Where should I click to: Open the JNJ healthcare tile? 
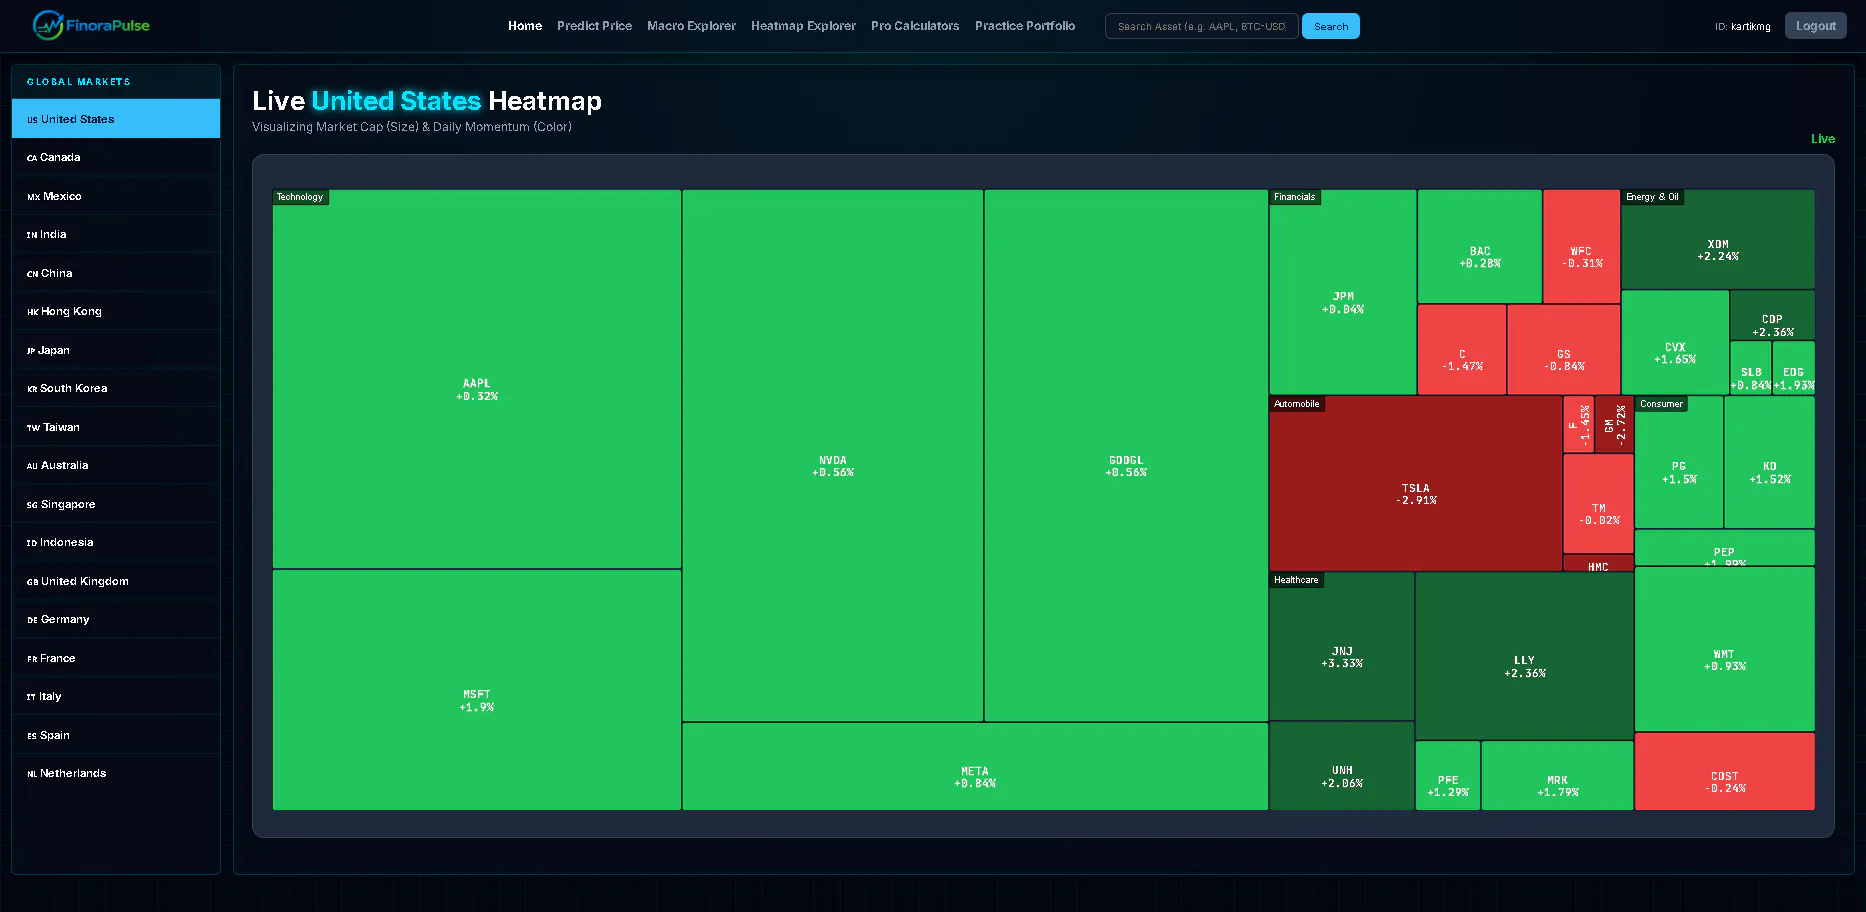coord(1342,646)
